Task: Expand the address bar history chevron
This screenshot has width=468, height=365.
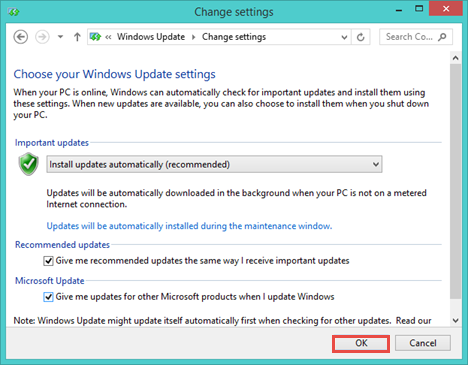Action: [344, 37]
